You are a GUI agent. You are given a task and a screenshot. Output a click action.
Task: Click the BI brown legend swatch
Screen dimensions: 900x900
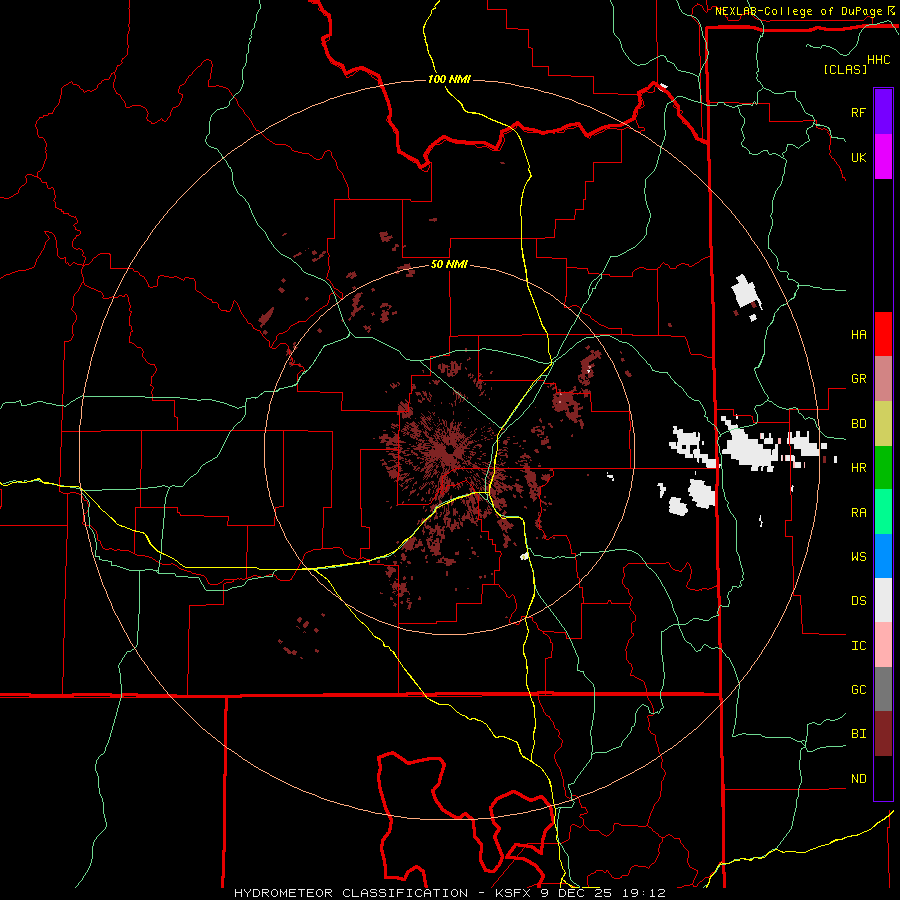883,734
